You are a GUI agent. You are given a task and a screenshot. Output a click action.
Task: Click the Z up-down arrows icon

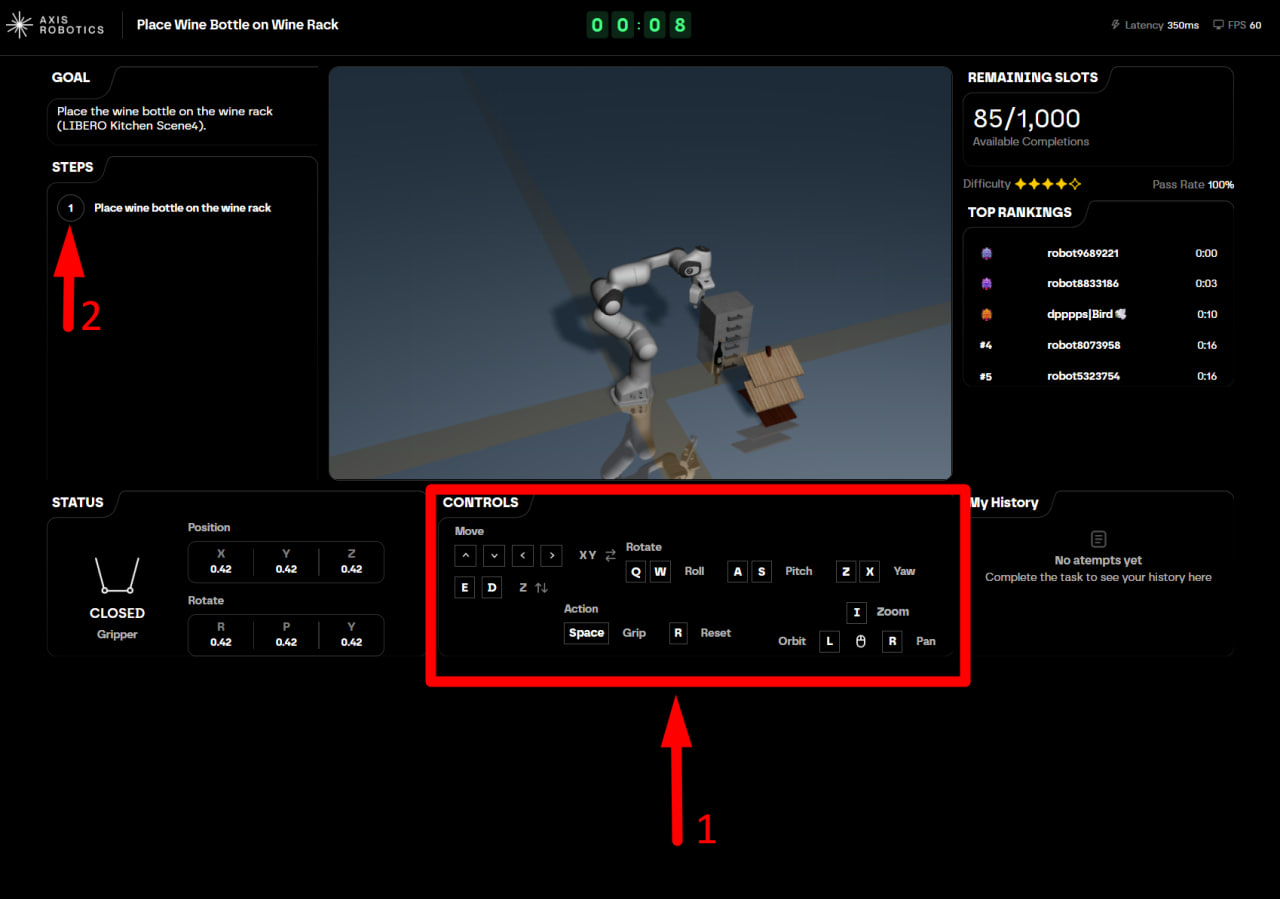(541, 588)
